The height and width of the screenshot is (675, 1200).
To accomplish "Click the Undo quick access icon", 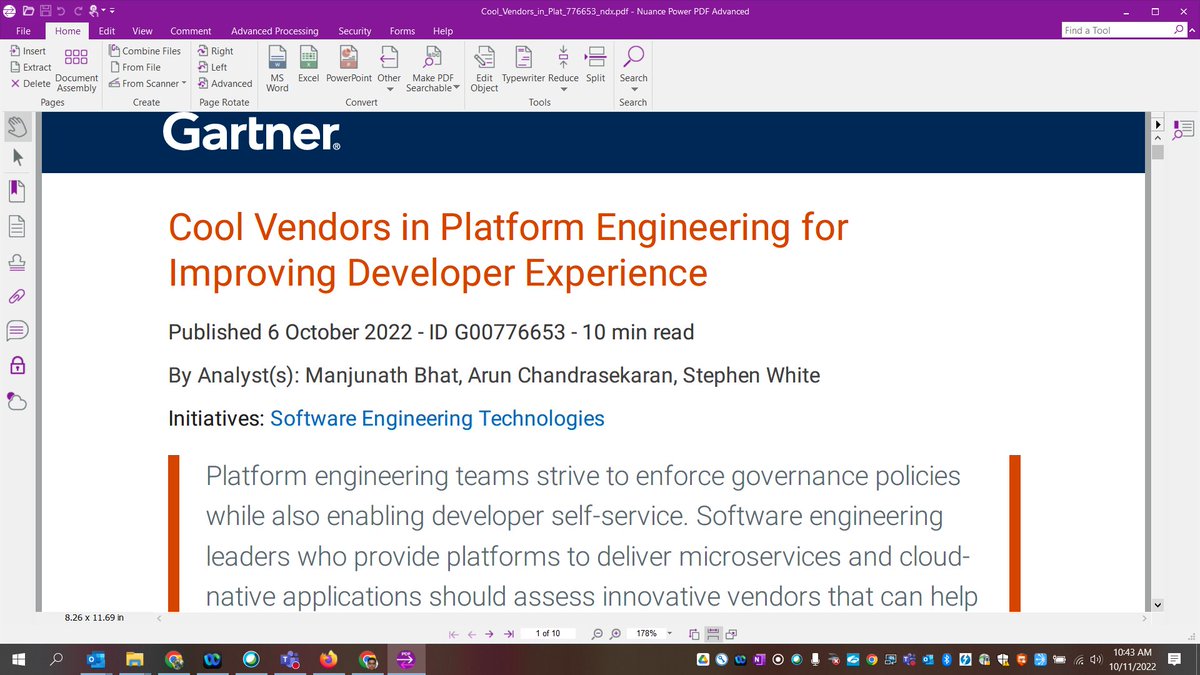I will tap(62, 10).
